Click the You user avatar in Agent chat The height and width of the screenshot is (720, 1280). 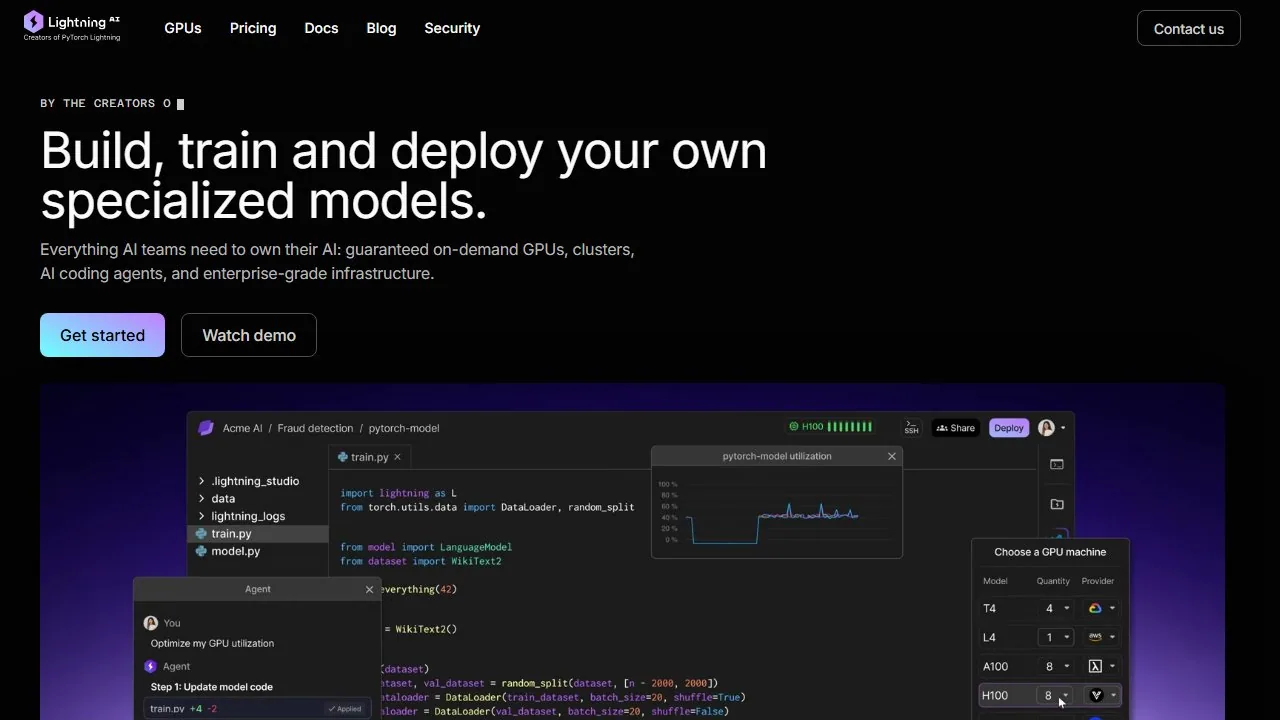pos(151,623)
